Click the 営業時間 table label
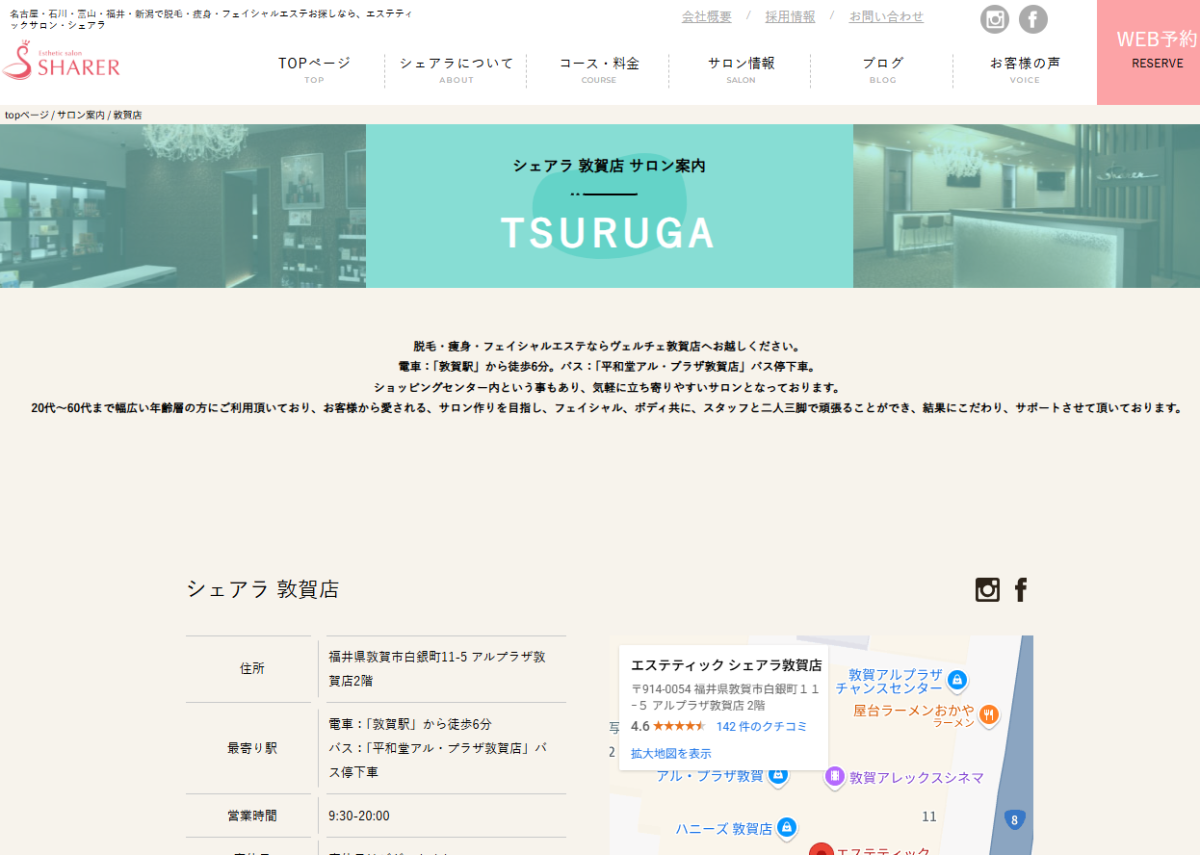The height and width of the screenshot is (855, 1200). pos(252,816)
